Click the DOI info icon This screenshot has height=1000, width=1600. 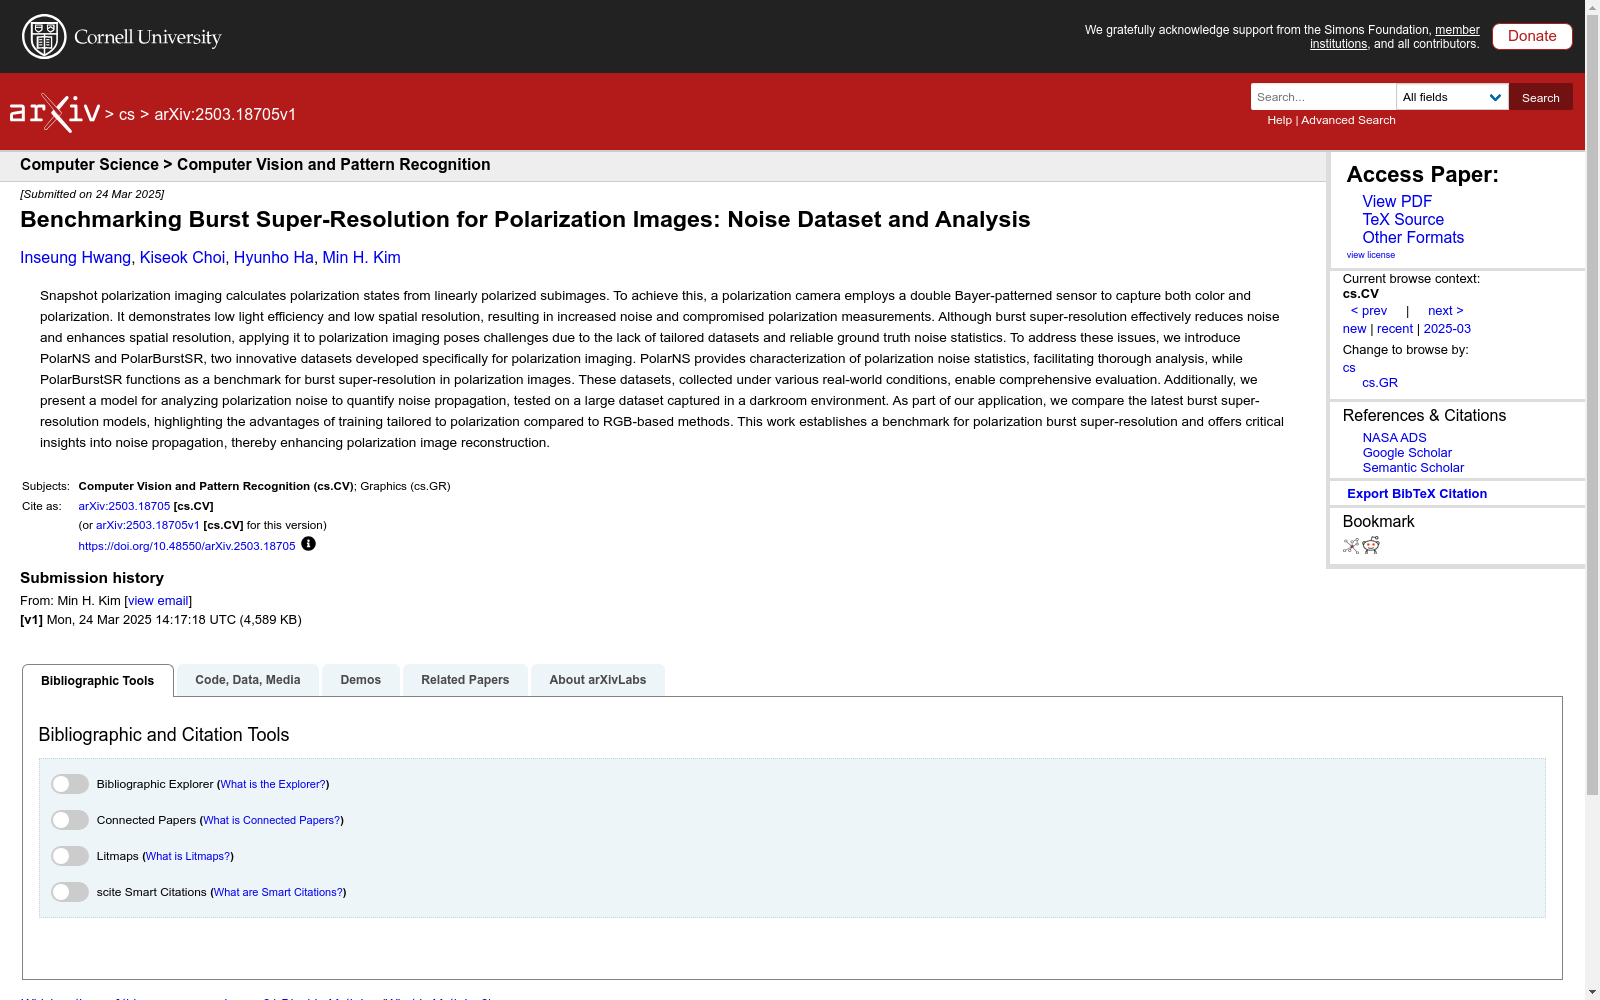point(308,544)
